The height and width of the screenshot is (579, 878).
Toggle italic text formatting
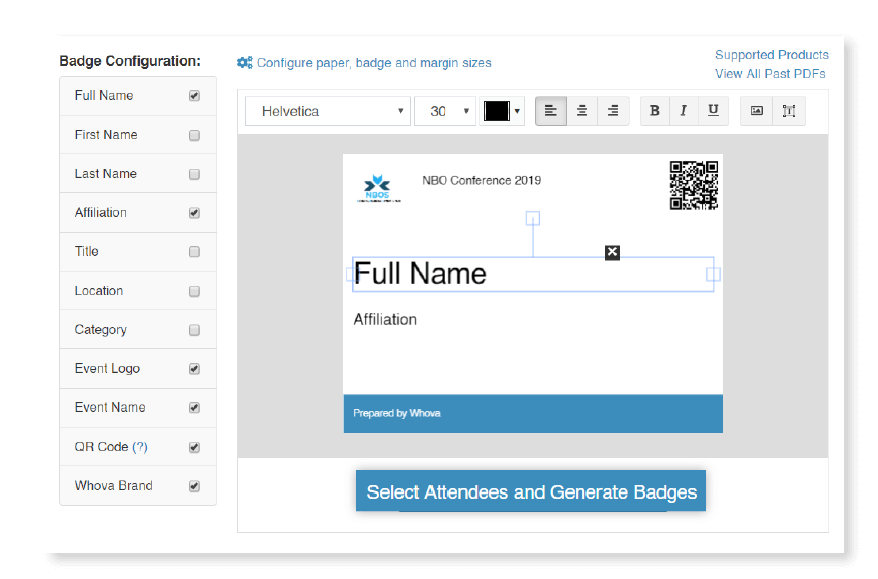[x=684, y=111]
